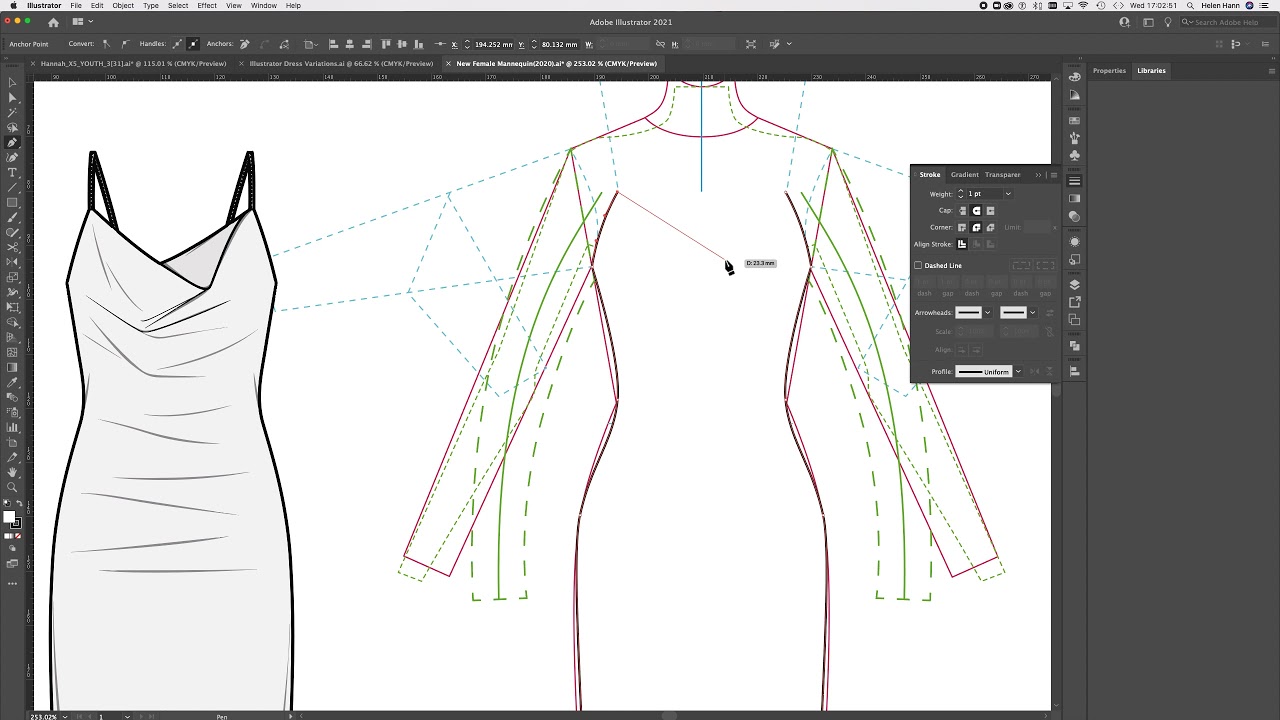Select the Lasso tool
The width and height of the screenshot is (1280, 720).
coord(12,127)
